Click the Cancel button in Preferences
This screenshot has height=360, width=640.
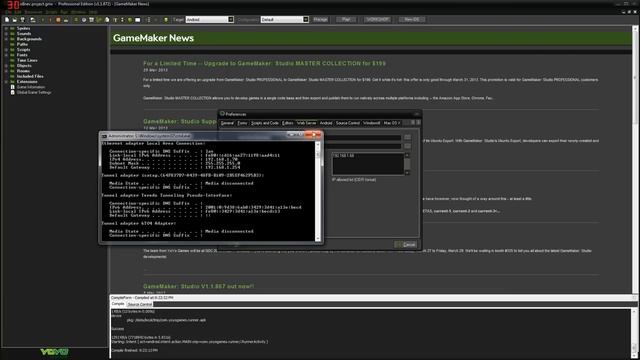point(406,244)
